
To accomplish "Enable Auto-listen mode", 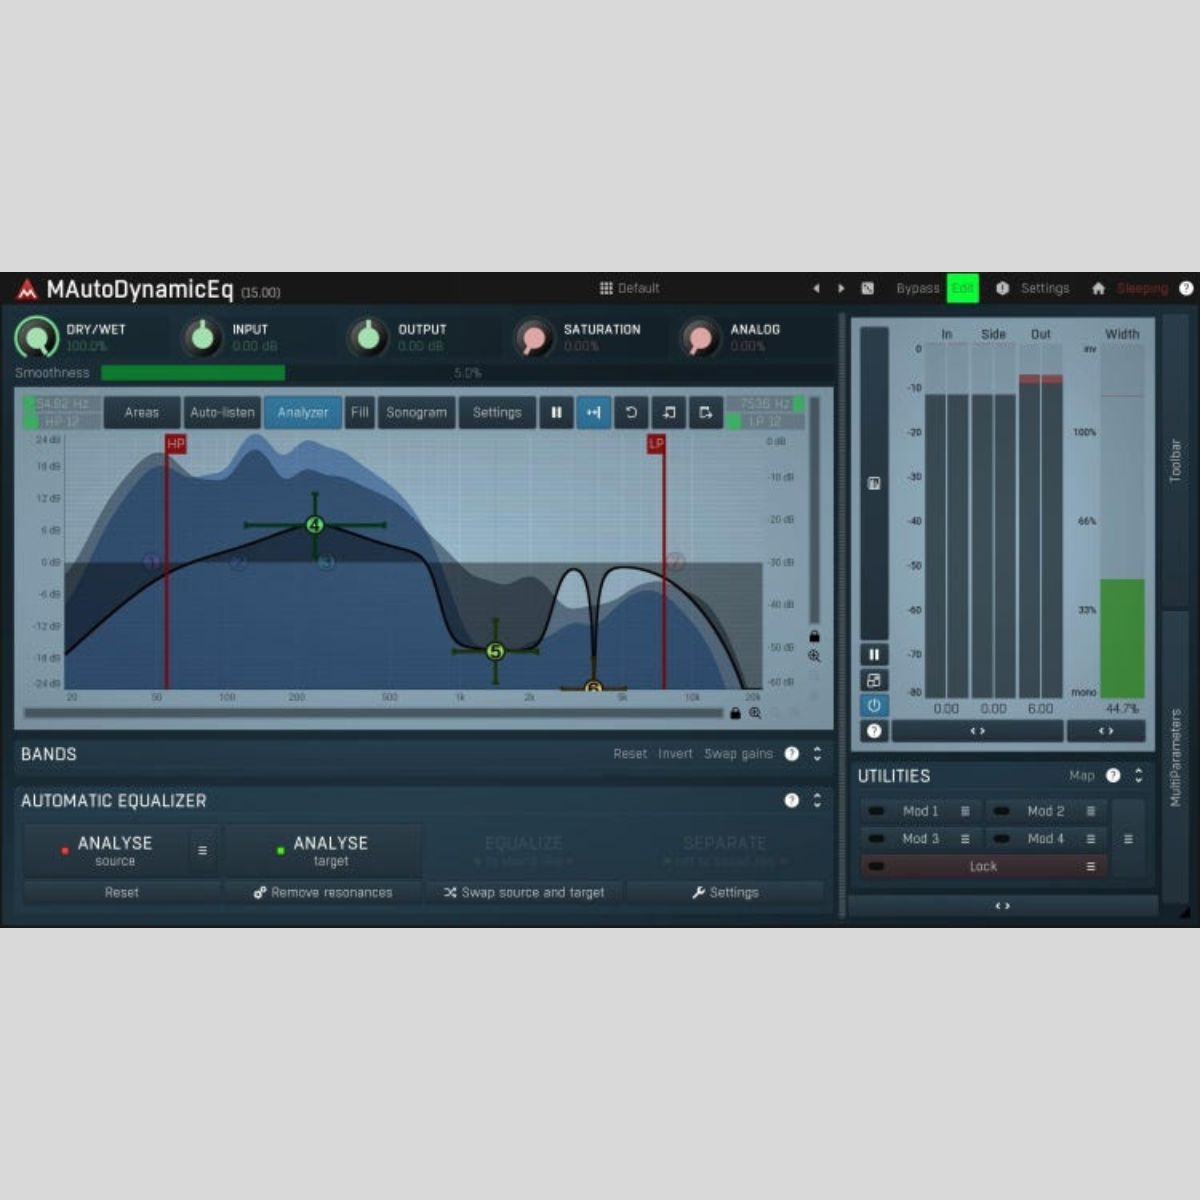I will point(222,412).
